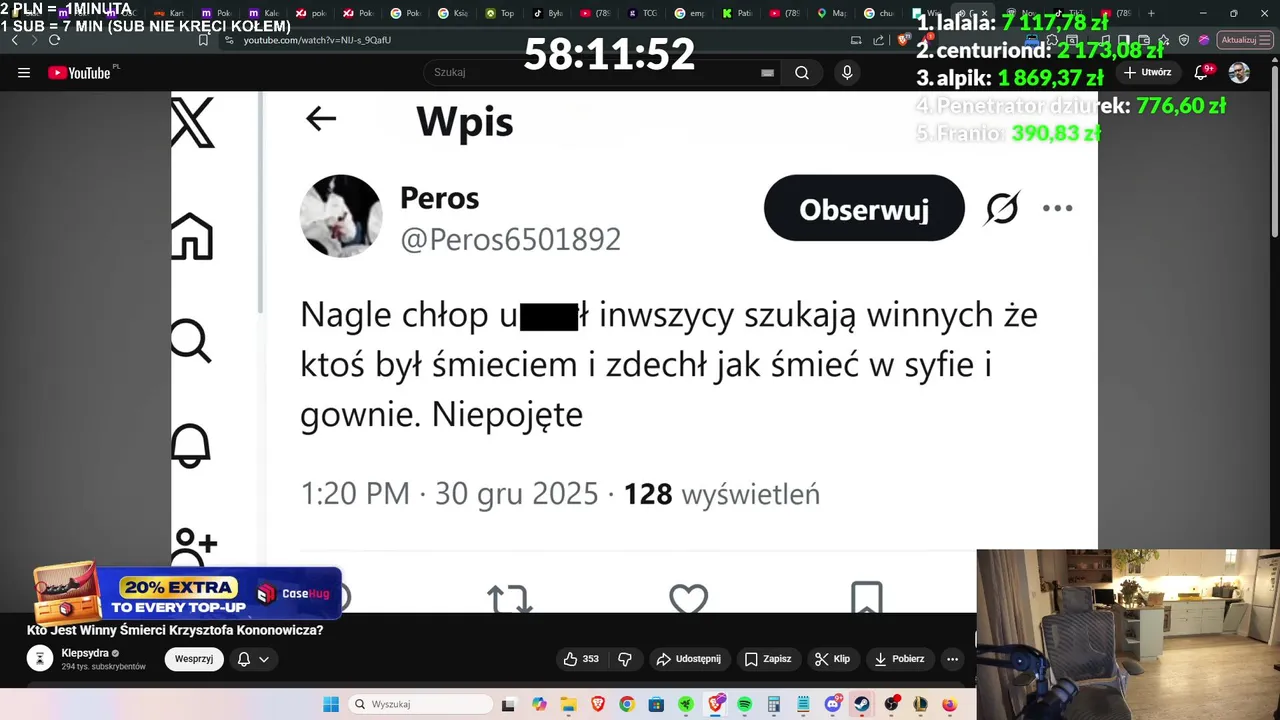Click the heart like icon on the post
1280x720 pixels.
688,598
